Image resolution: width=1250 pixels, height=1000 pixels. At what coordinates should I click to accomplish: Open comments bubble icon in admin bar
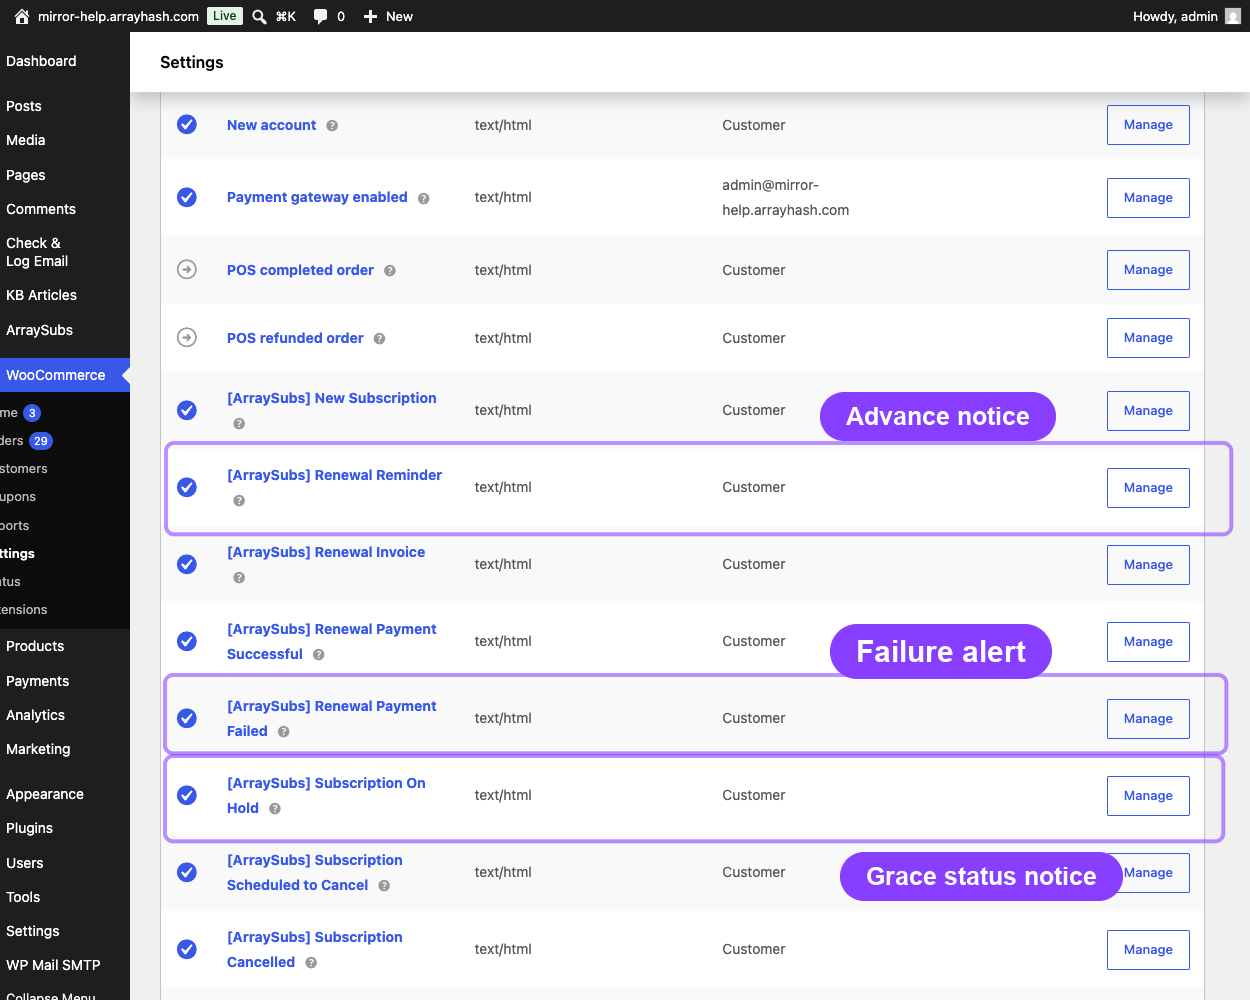pos(320,16)
